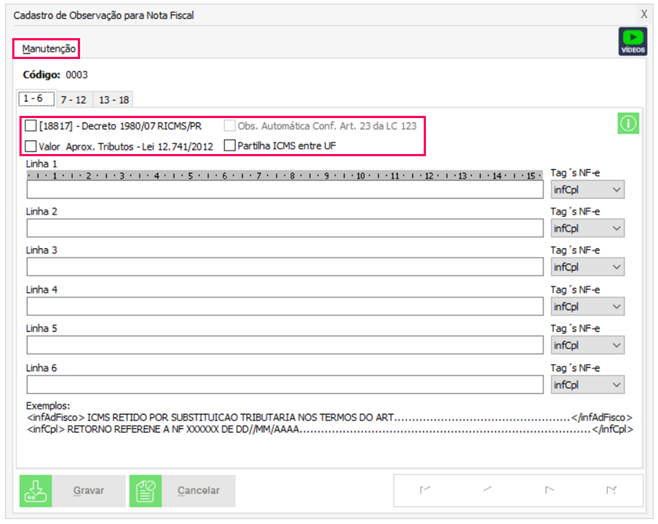
Task: Click the green information icon
Action: pyautogui.click(x=628, y=124)
